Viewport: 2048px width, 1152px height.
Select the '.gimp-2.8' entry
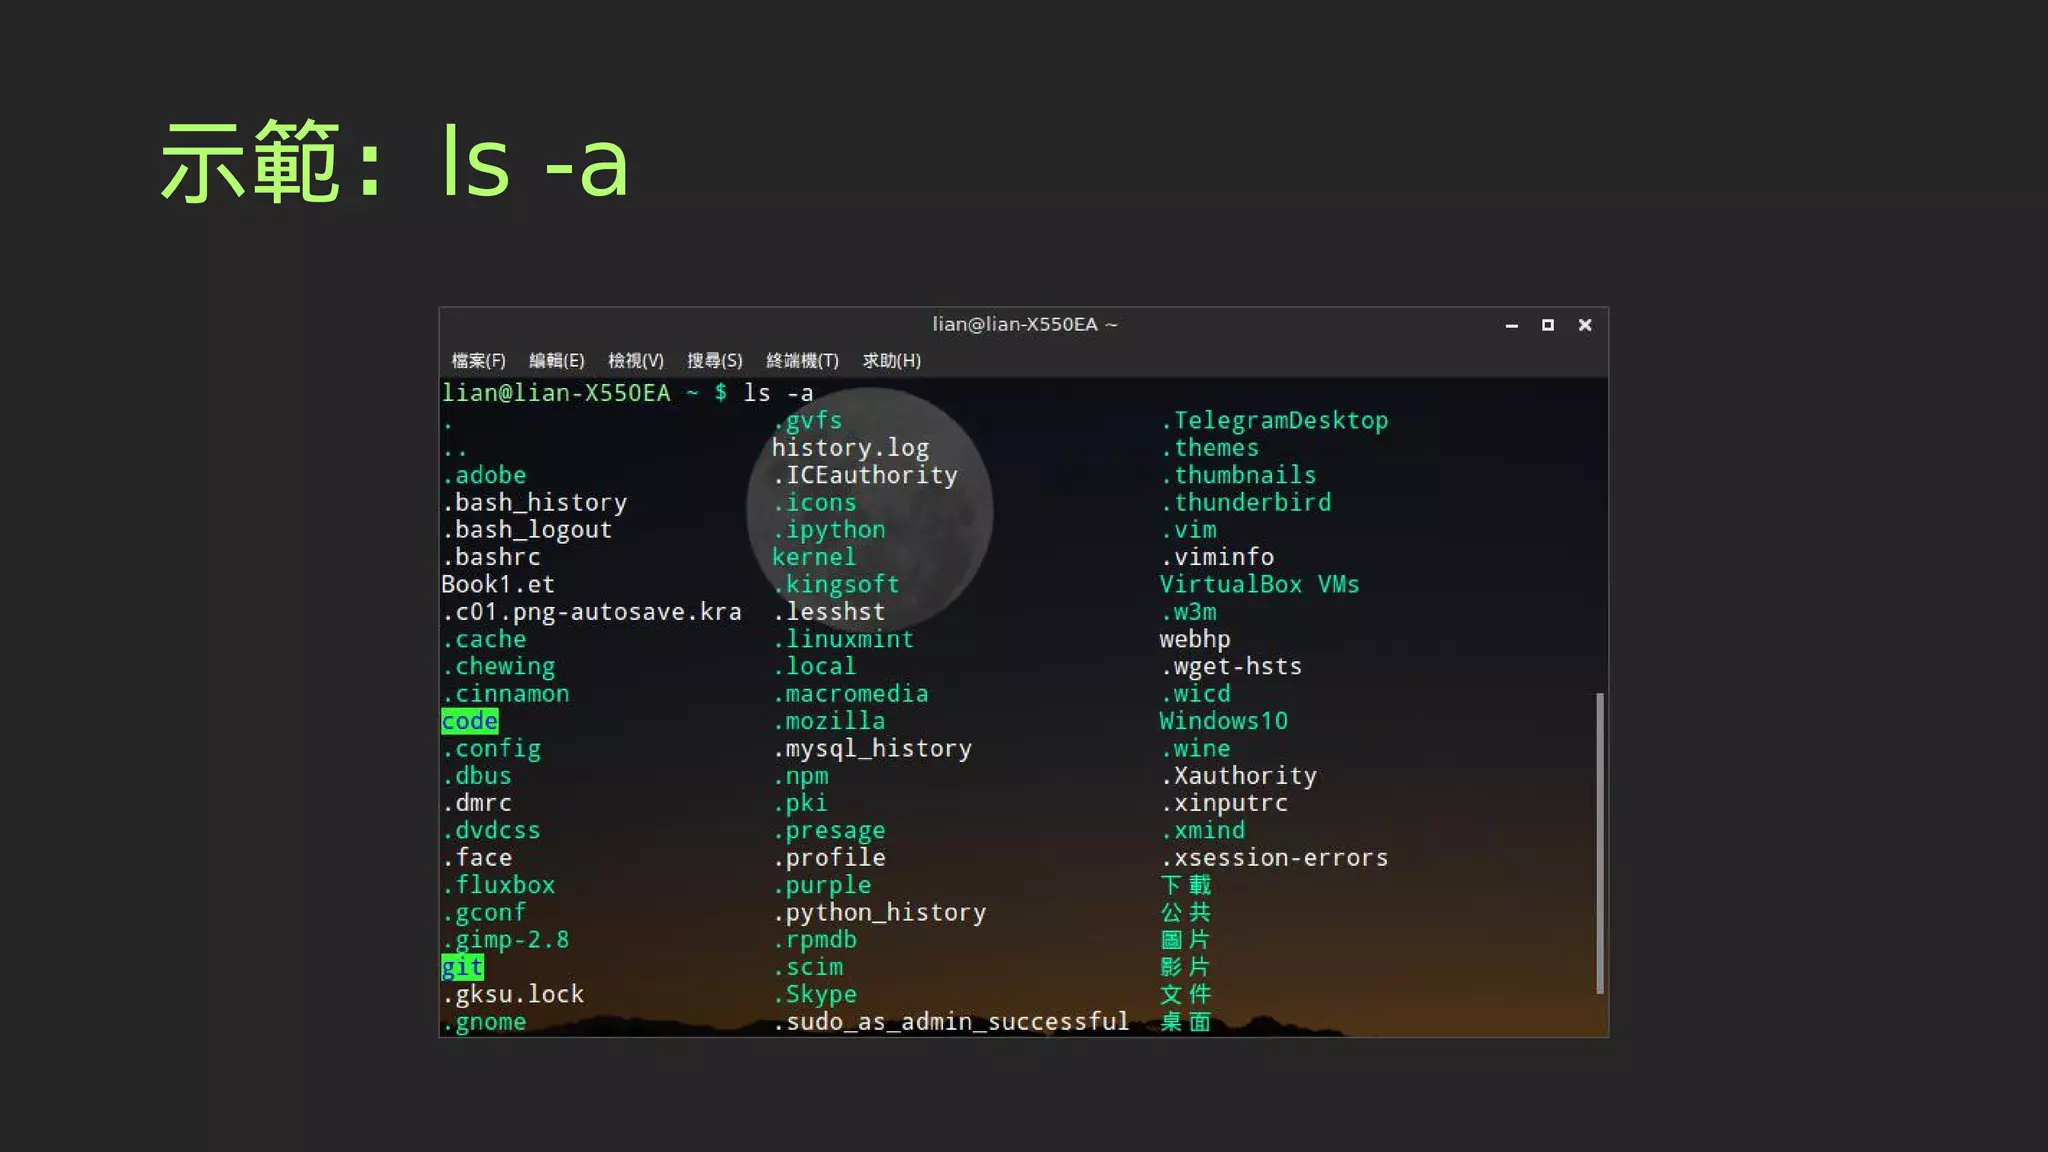(506, 939)
